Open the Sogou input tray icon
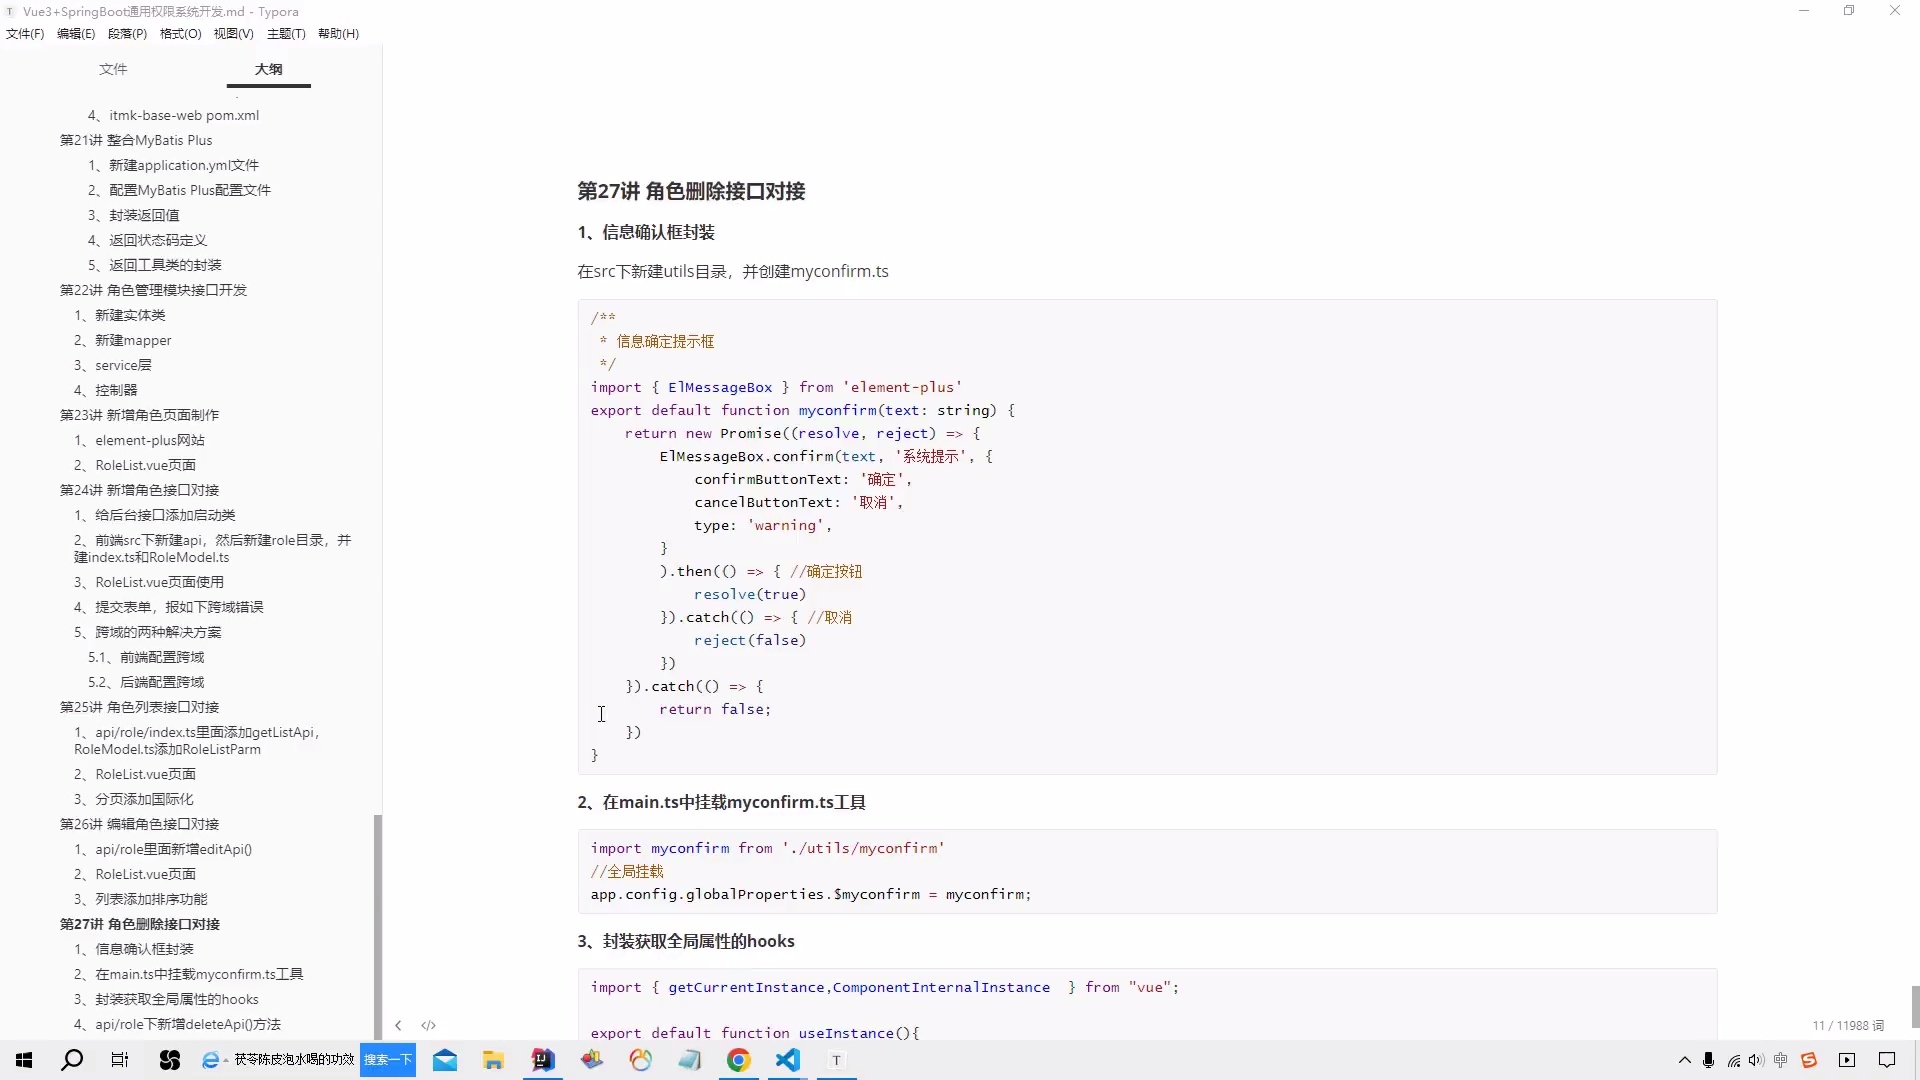1920x1080 pixels. click(x=1811, y=1061)
